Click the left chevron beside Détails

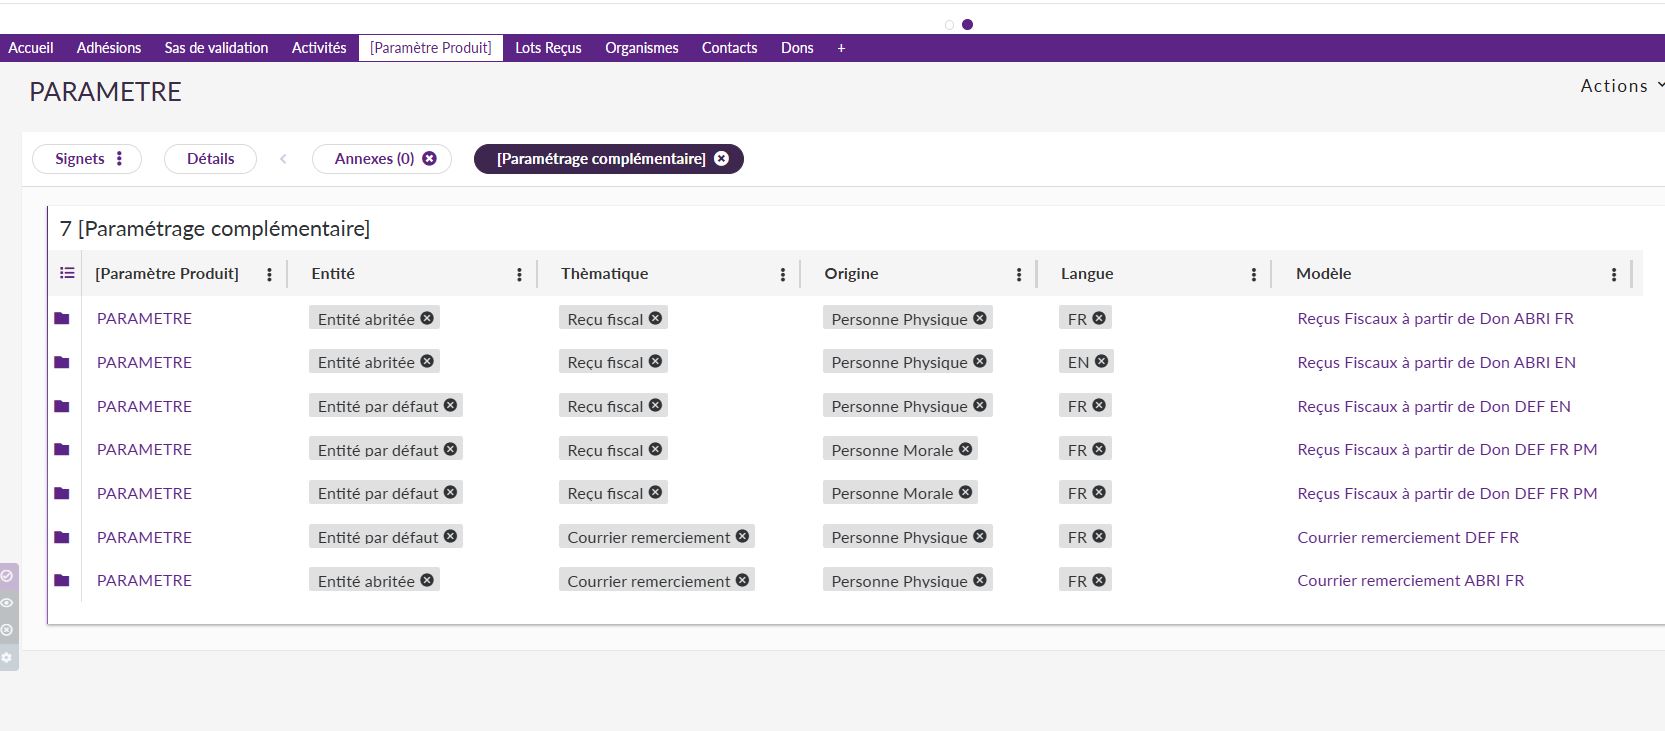pyautogui.click(x=284, y=159)
